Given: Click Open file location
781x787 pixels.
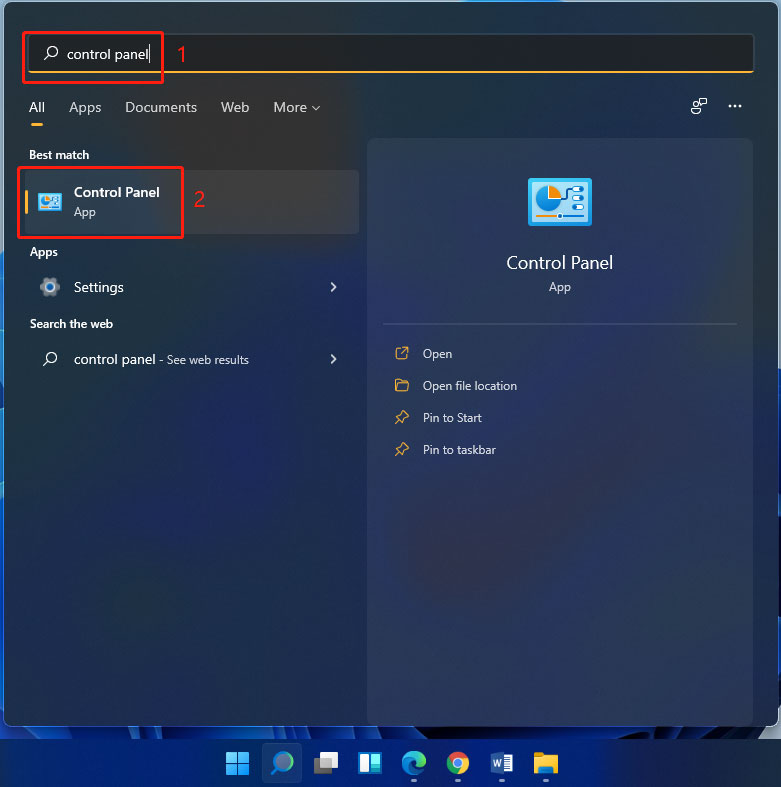Looking at the screenshot, I should (470, 385).
